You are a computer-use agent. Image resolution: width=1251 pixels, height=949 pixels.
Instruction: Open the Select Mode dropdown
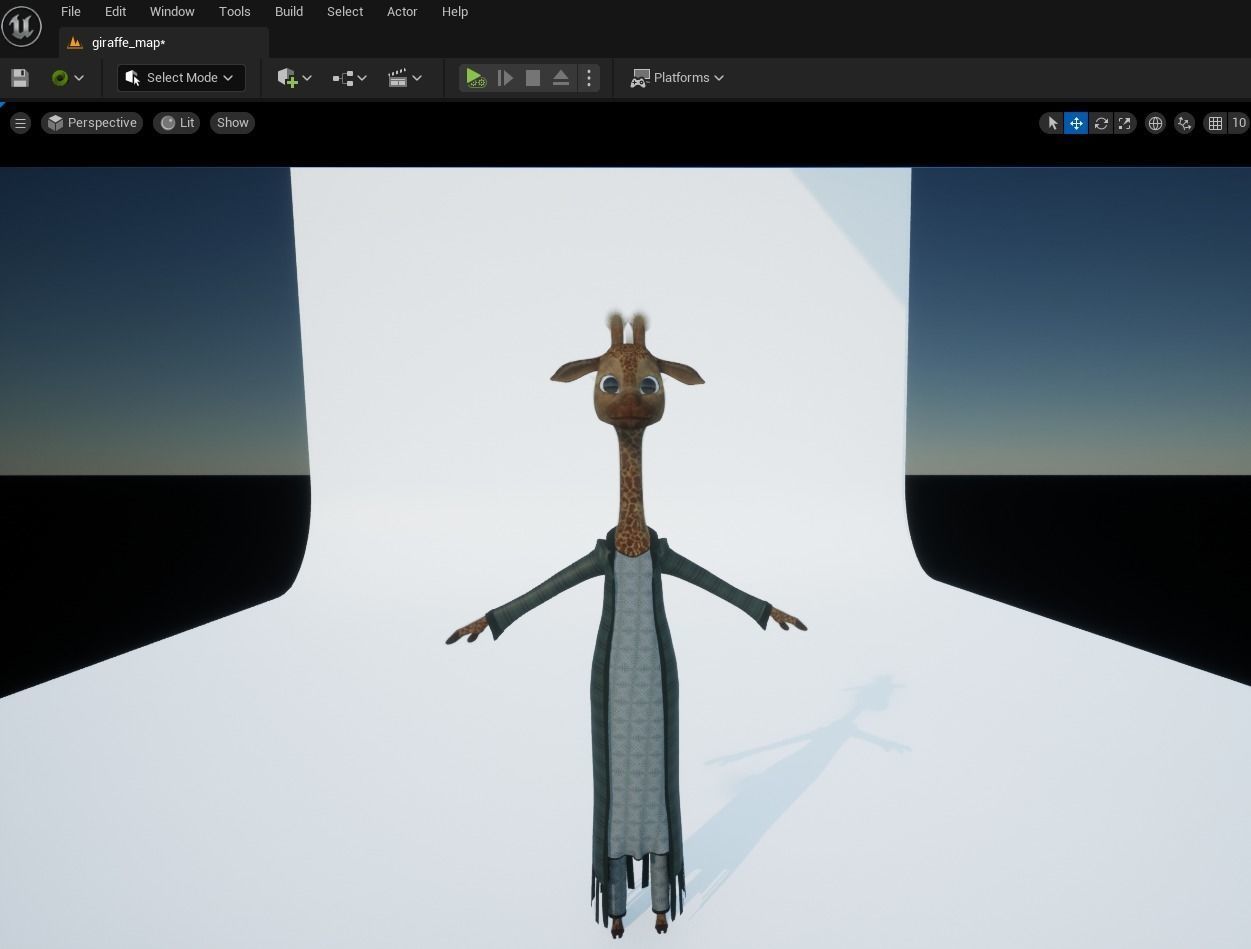(x=181, y=78)
